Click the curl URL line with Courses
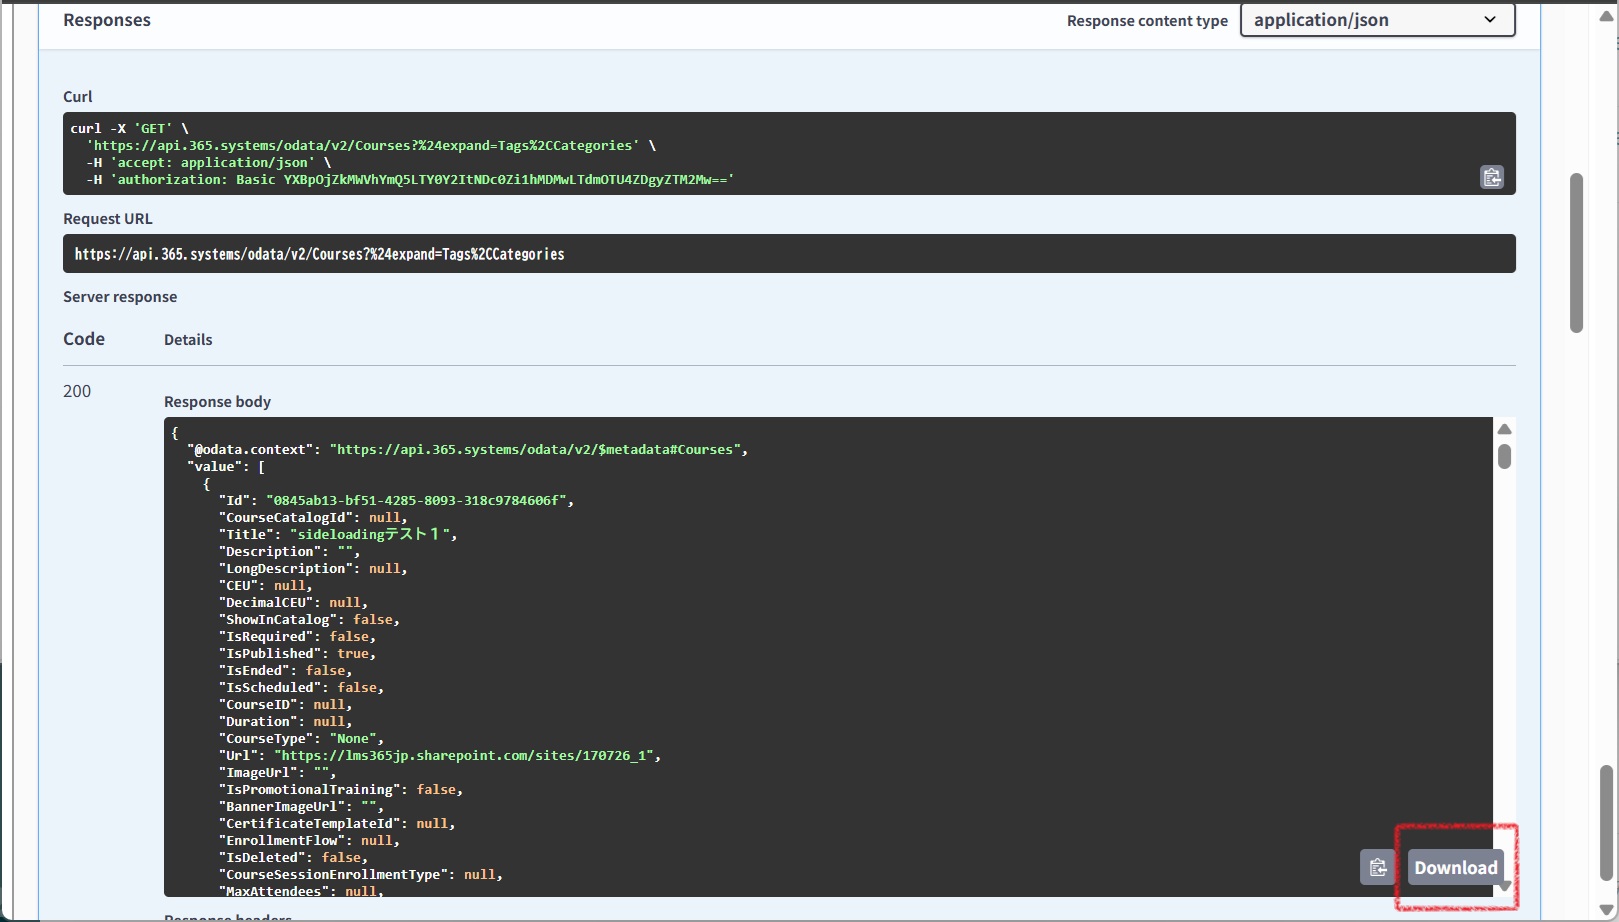 click(x=370, y=146)
